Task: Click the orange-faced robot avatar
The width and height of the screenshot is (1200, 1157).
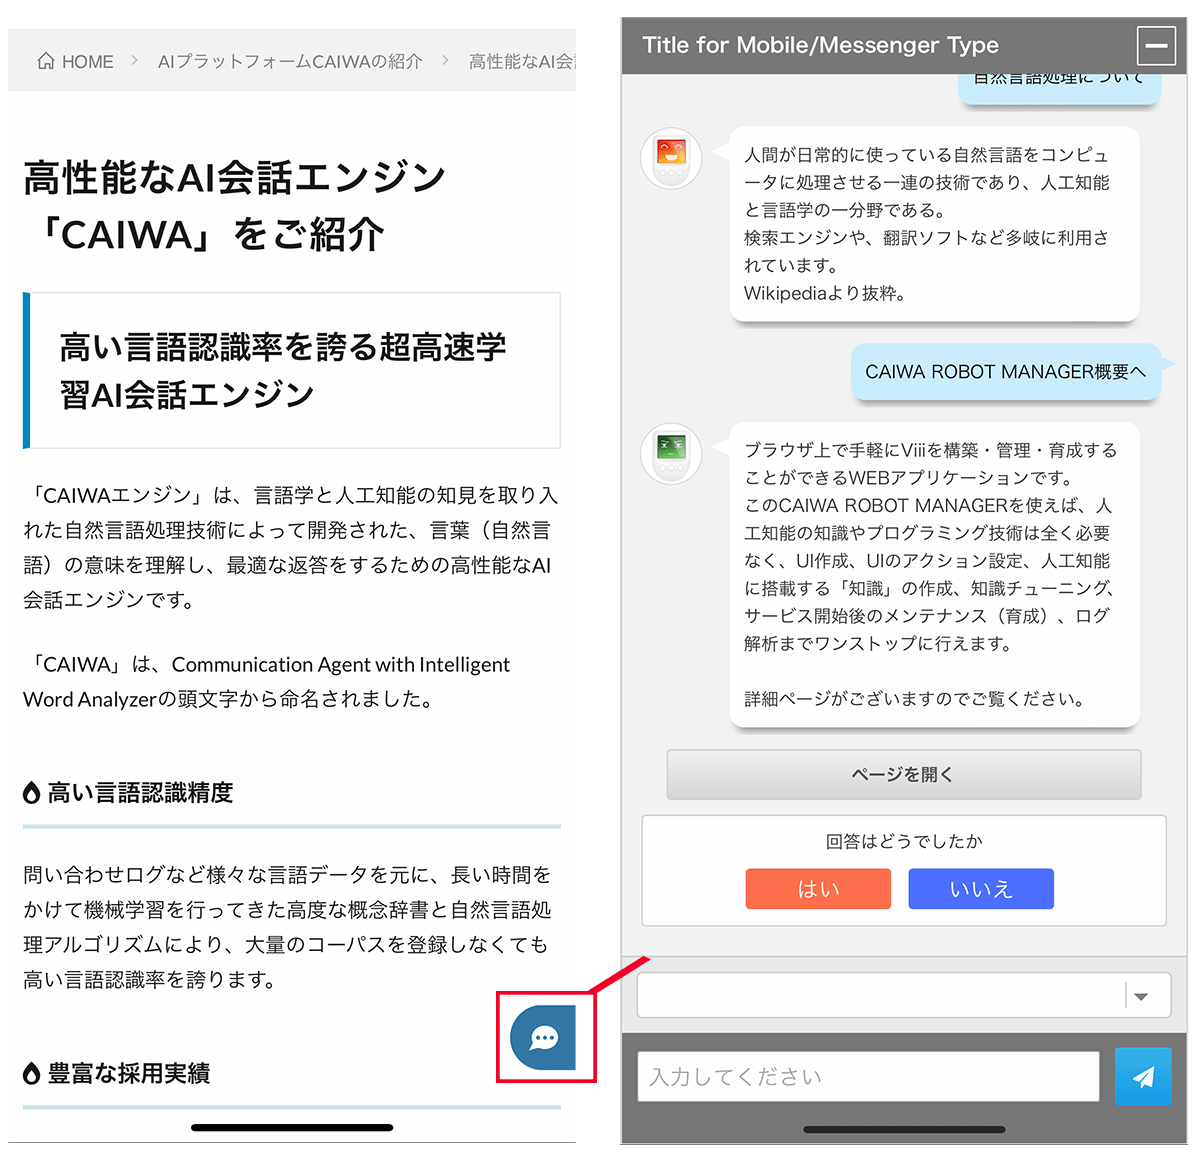Action: click(671, 158)
